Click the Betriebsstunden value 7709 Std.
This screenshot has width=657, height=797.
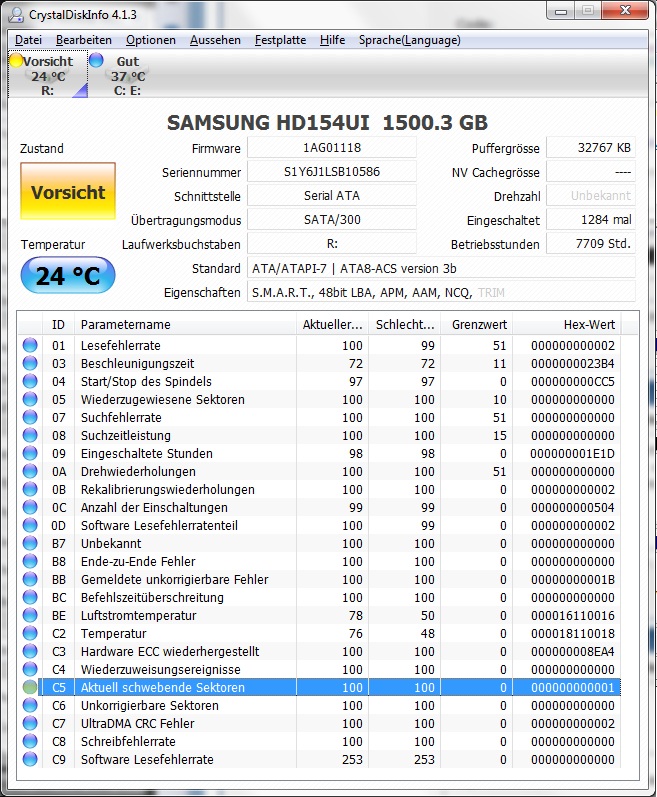pyautogui.click(x=590, y=243)
